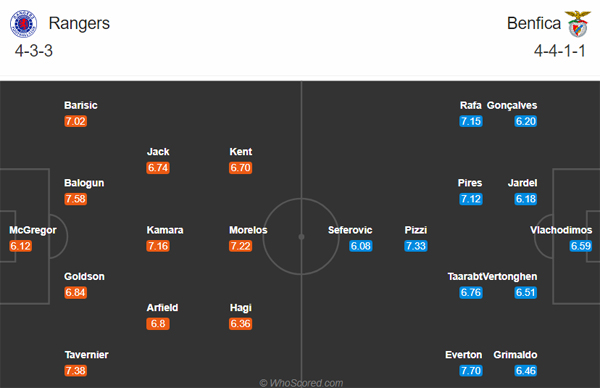Select Grimaldo's 6.46 rating badge

[526, 371]
